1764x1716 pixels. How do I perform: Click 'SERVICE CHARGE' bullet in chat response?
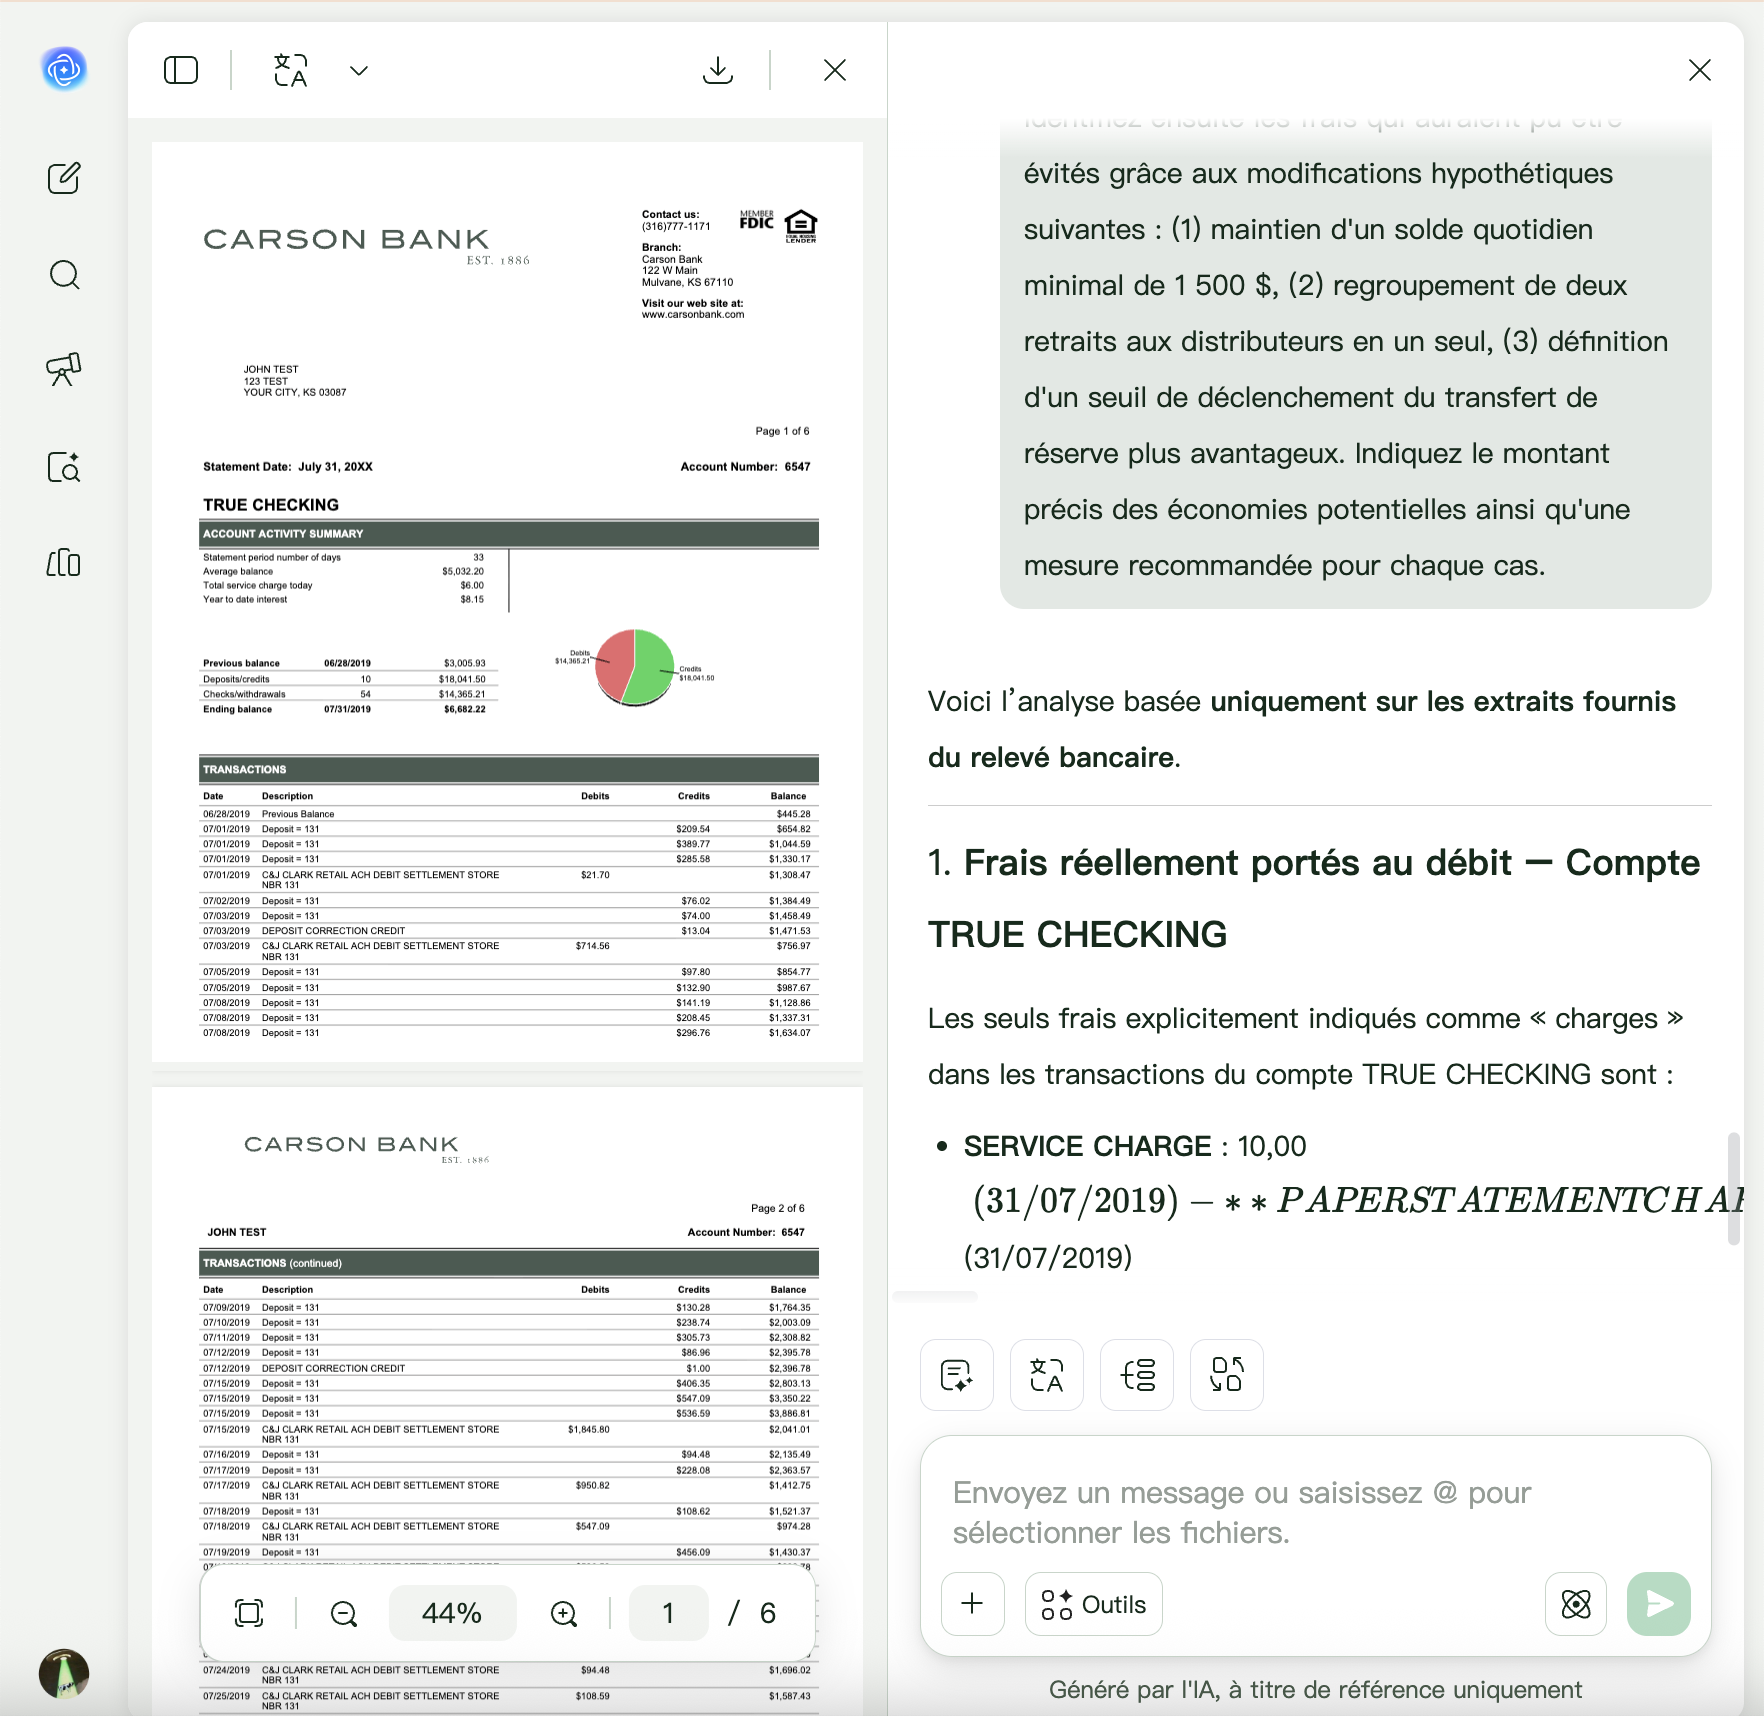coord(1087,1146)
